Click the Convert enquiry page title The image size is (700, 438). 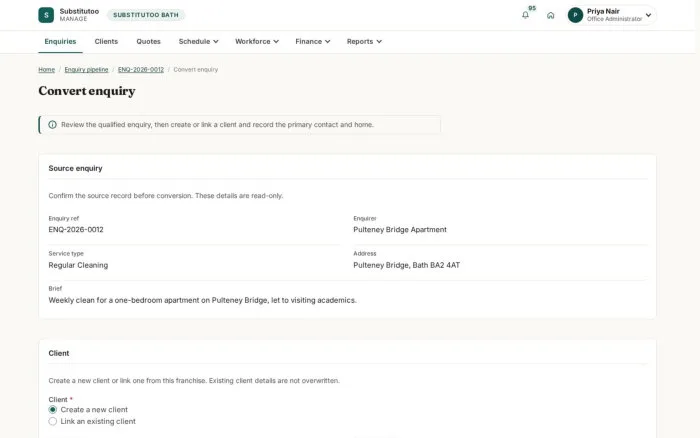pos(87,91)
